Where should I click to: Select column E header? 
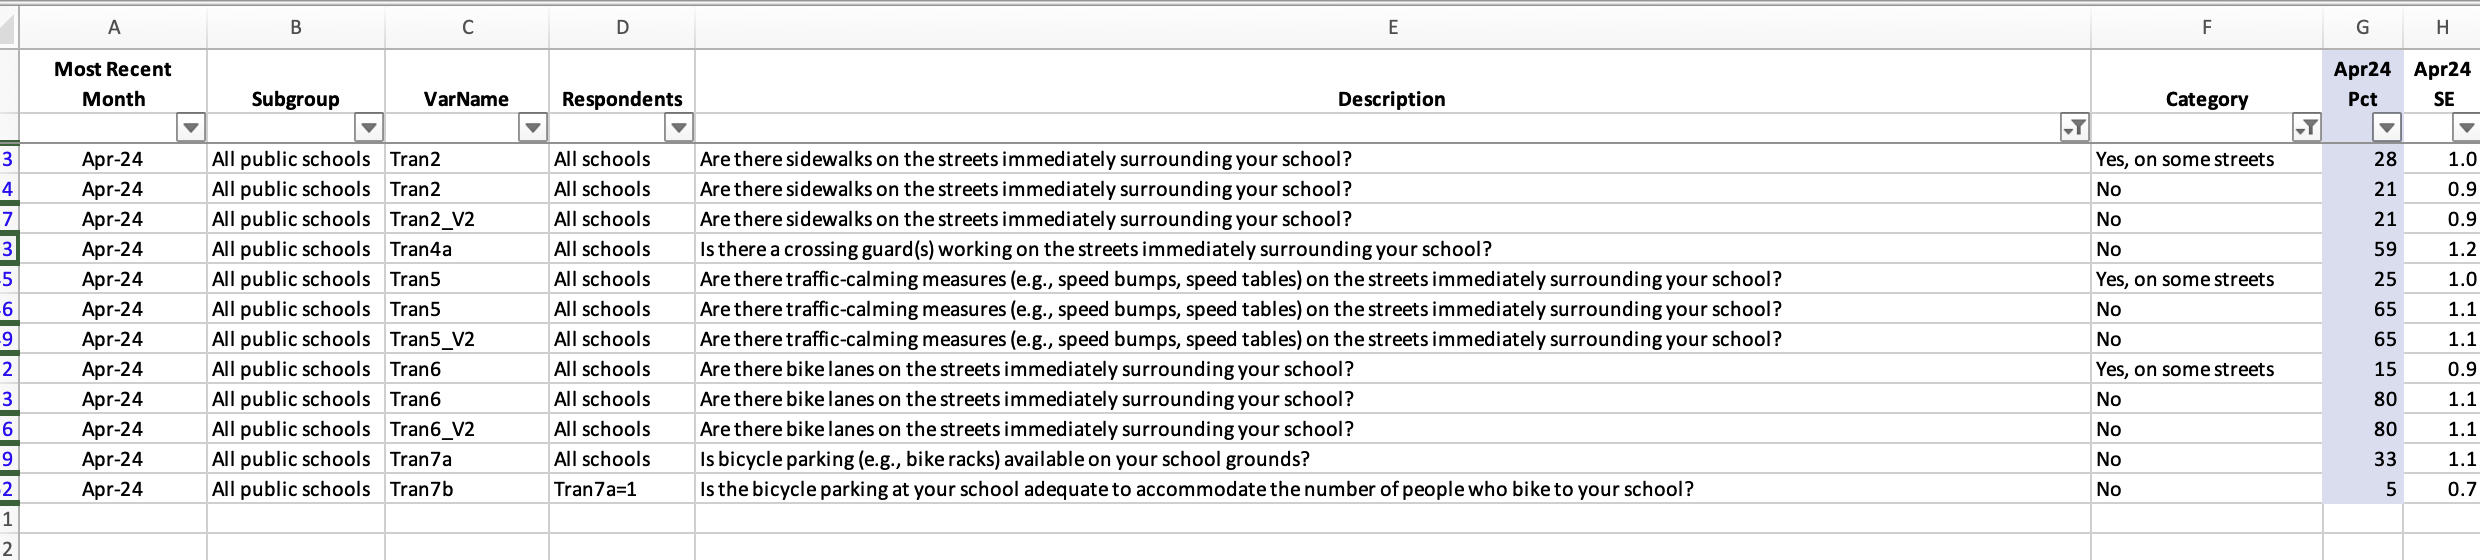[1392, 28]
